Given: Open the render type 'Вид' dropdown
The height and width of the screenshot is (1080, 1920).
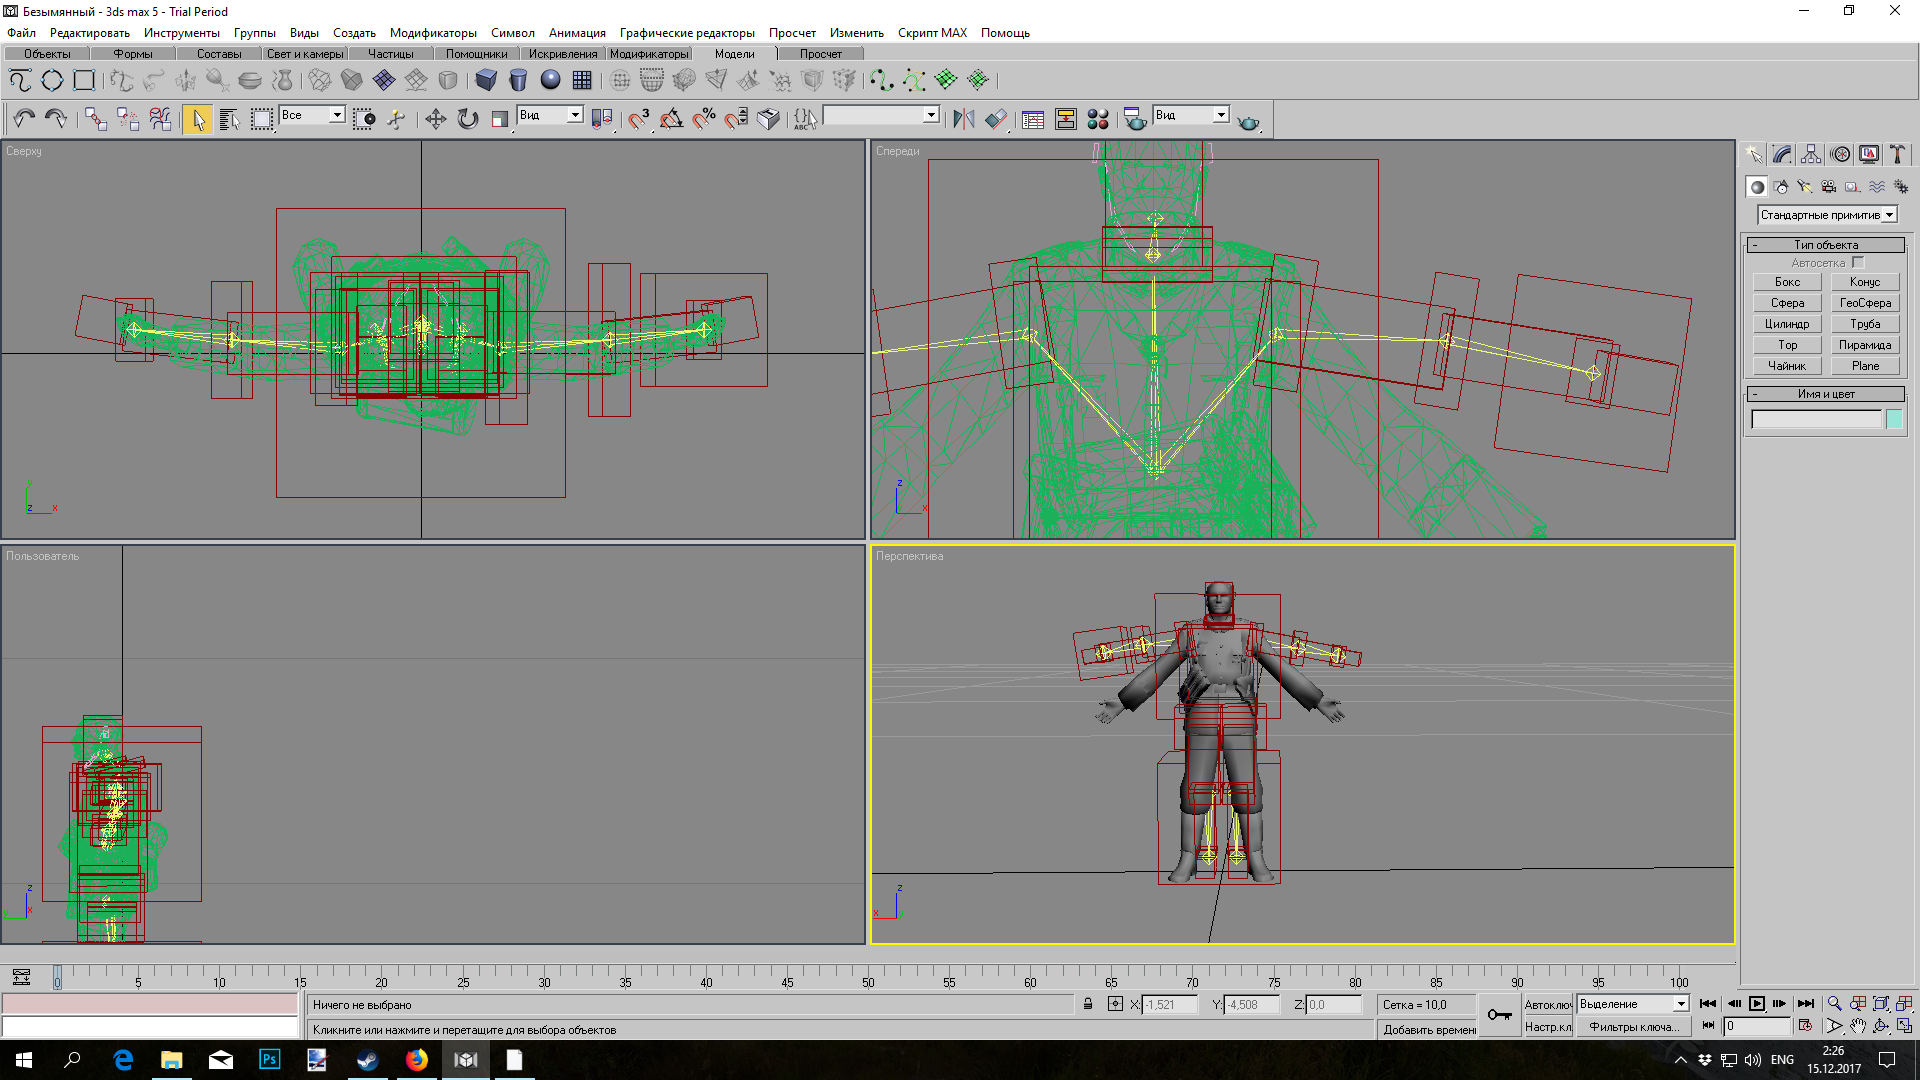Looking at the screenshot, I should (x=1221, y=115).
